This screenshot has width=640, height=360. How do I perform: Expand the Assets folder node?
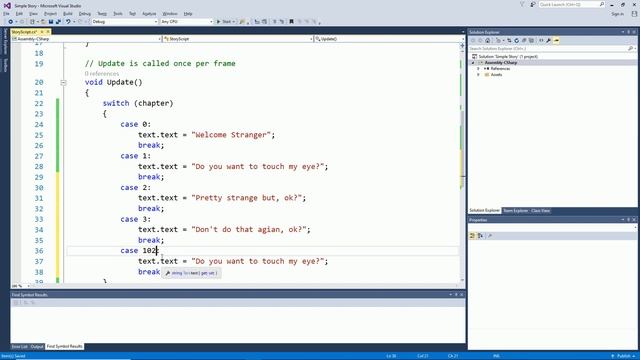479,75
